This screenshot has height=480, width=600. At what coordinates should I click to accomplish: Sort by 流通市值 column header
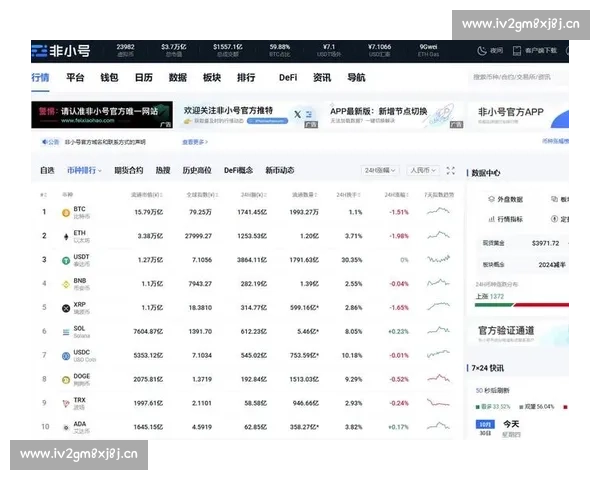[147, 195]
